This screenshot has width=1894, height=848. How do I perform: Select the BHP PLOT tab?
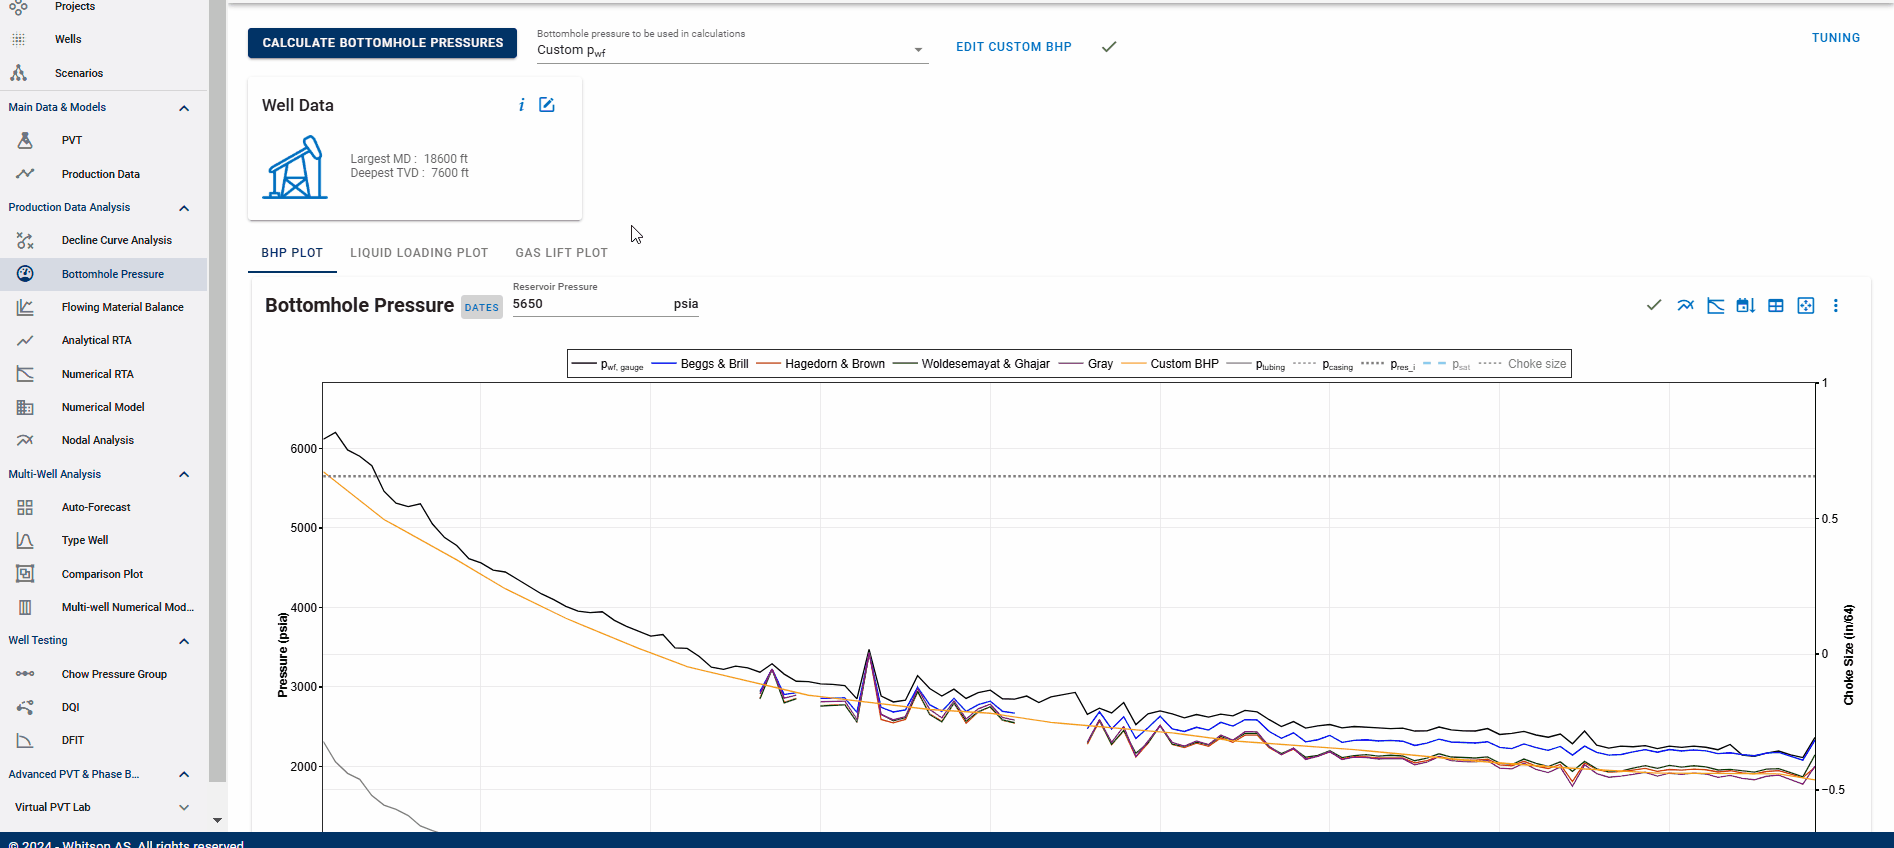point(292,253)
